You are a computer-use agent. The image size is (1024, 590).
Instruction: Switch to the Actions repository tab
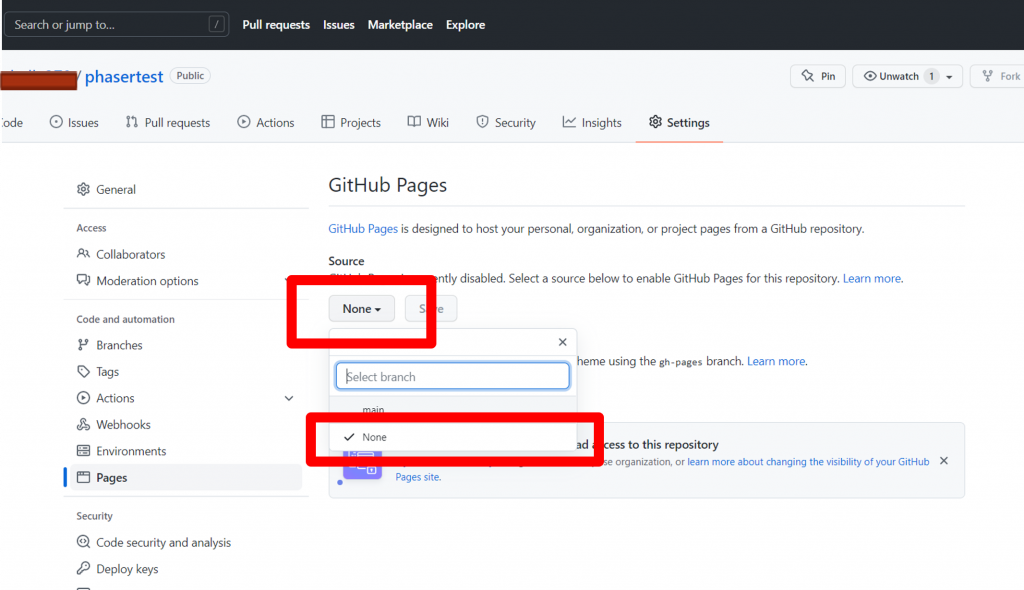pyautogui.click(x=266, y=122)
